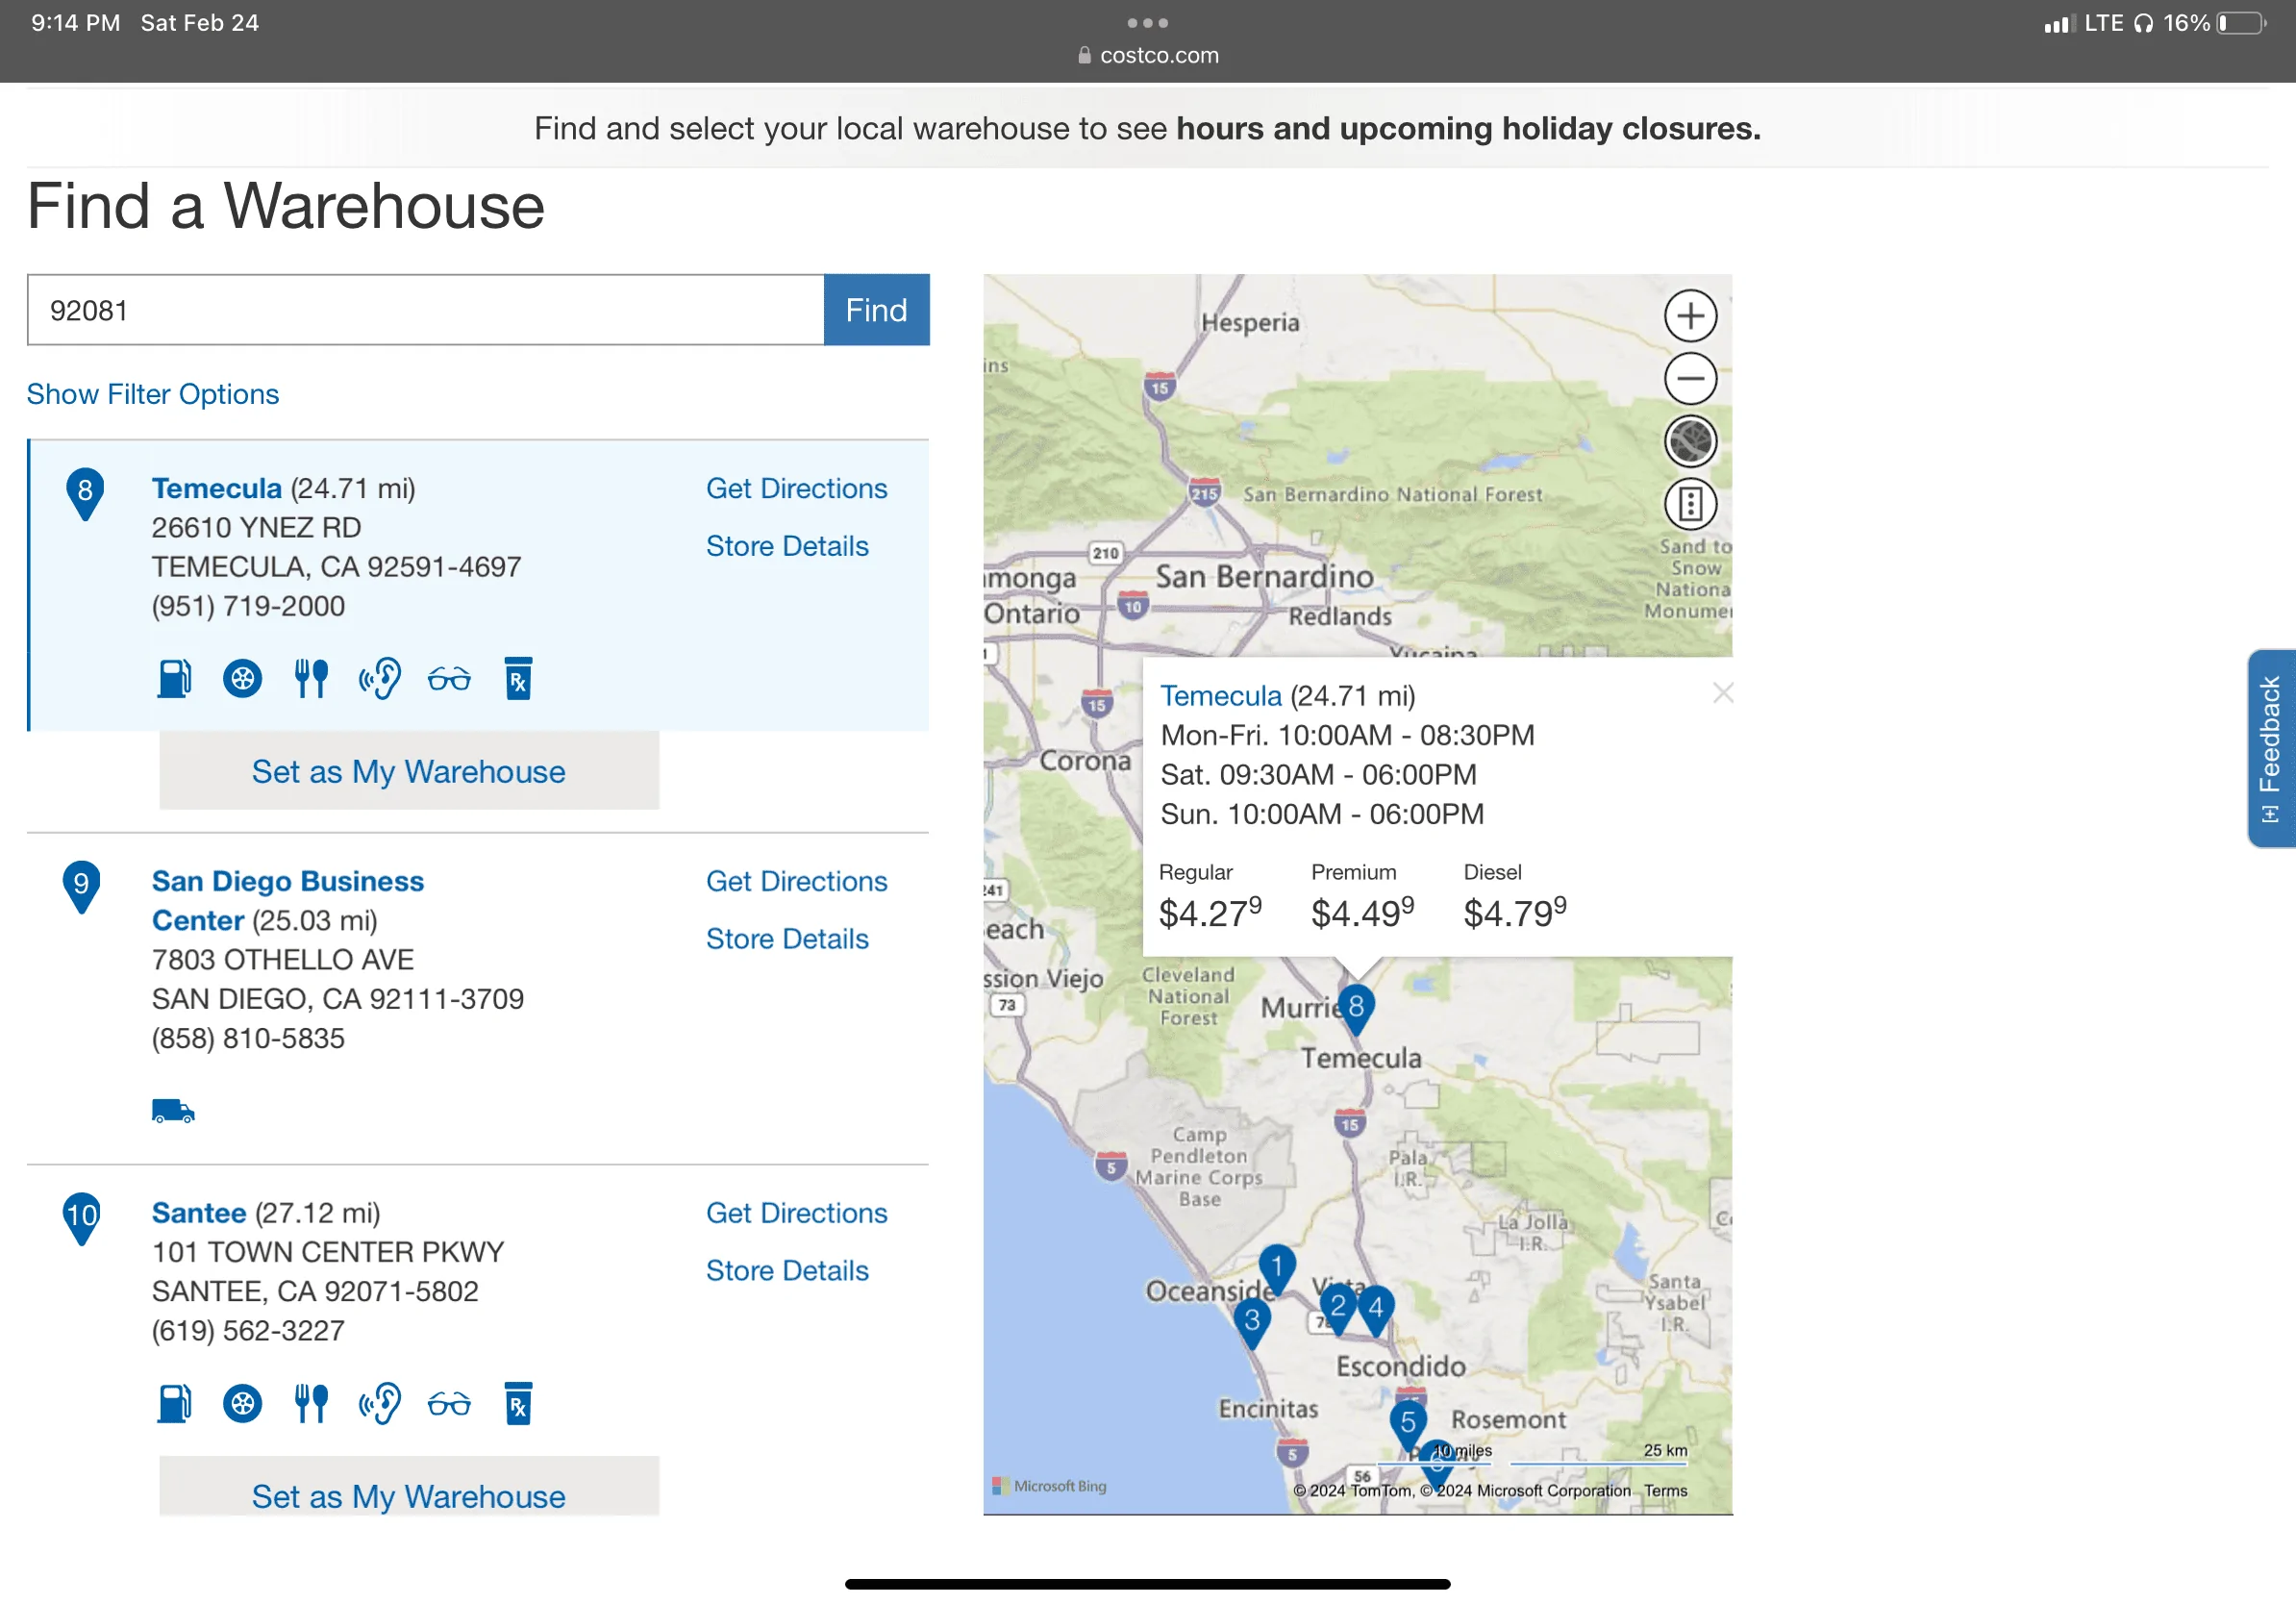
Task: Click the food court icon under Santee
Action: click(311, 1404)
